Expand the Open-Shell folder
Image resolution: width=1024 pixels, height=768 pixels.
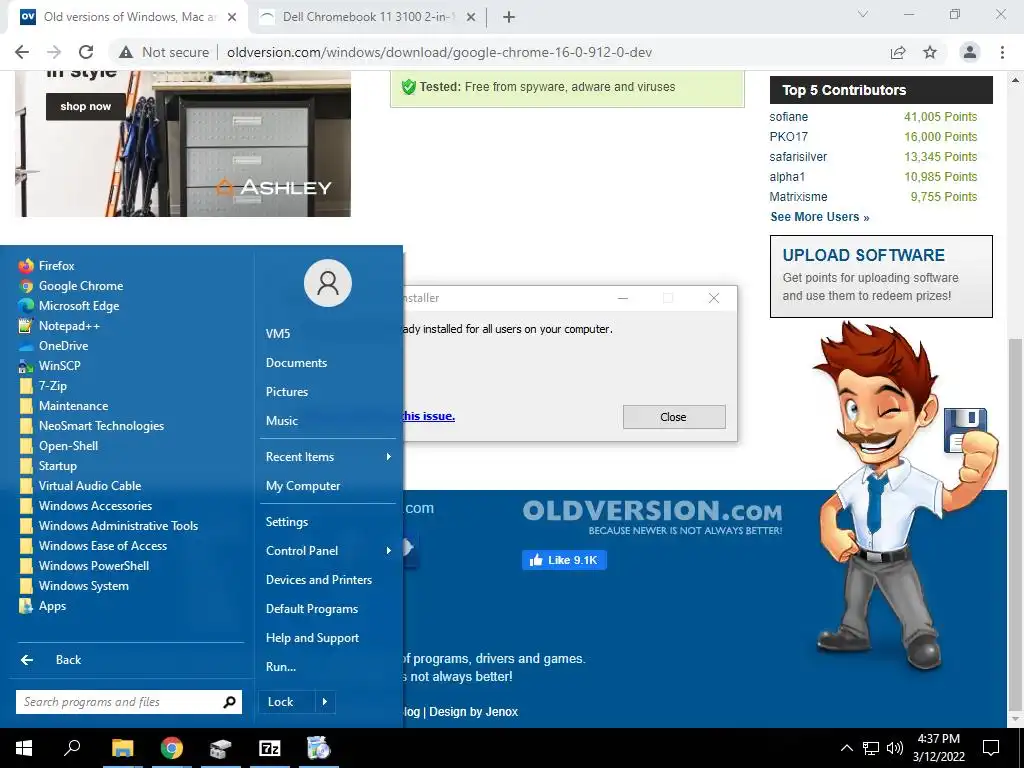click(x=59, y=446)
